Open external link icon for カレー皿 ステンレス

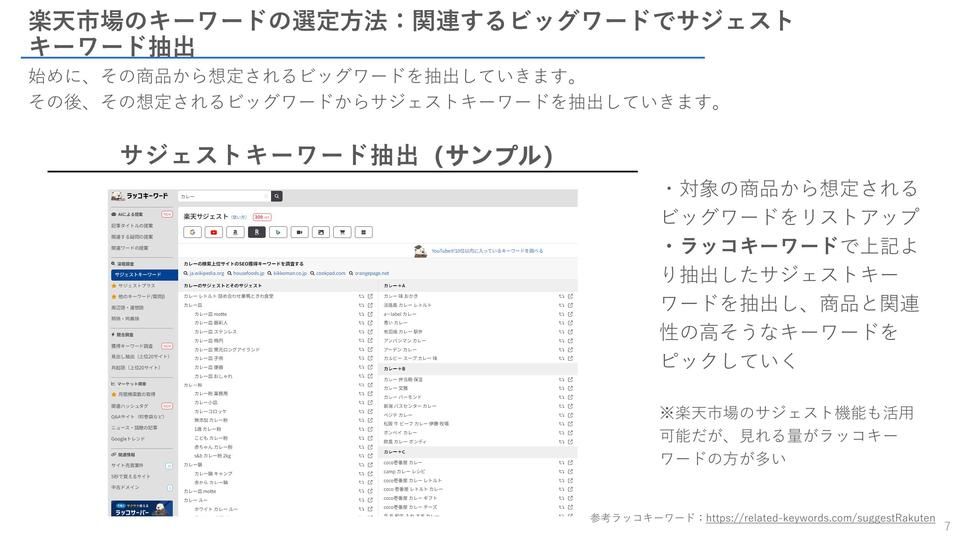pos(370,331)
